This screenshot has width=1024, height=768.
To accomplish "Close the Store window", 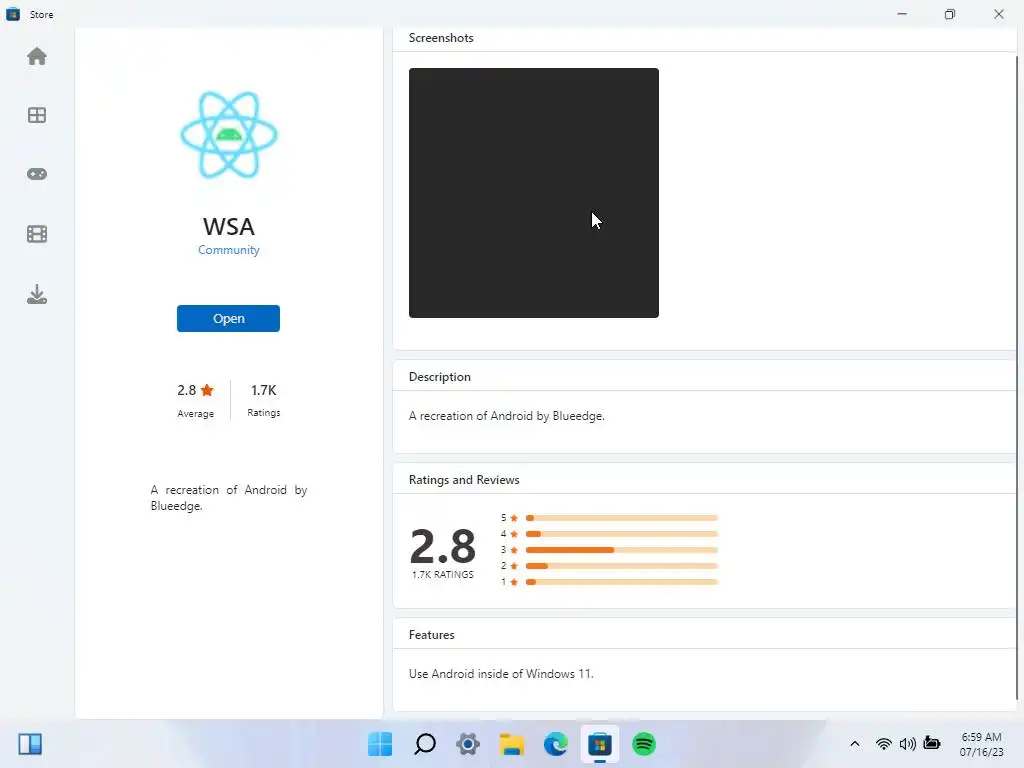I will (999, 14).
